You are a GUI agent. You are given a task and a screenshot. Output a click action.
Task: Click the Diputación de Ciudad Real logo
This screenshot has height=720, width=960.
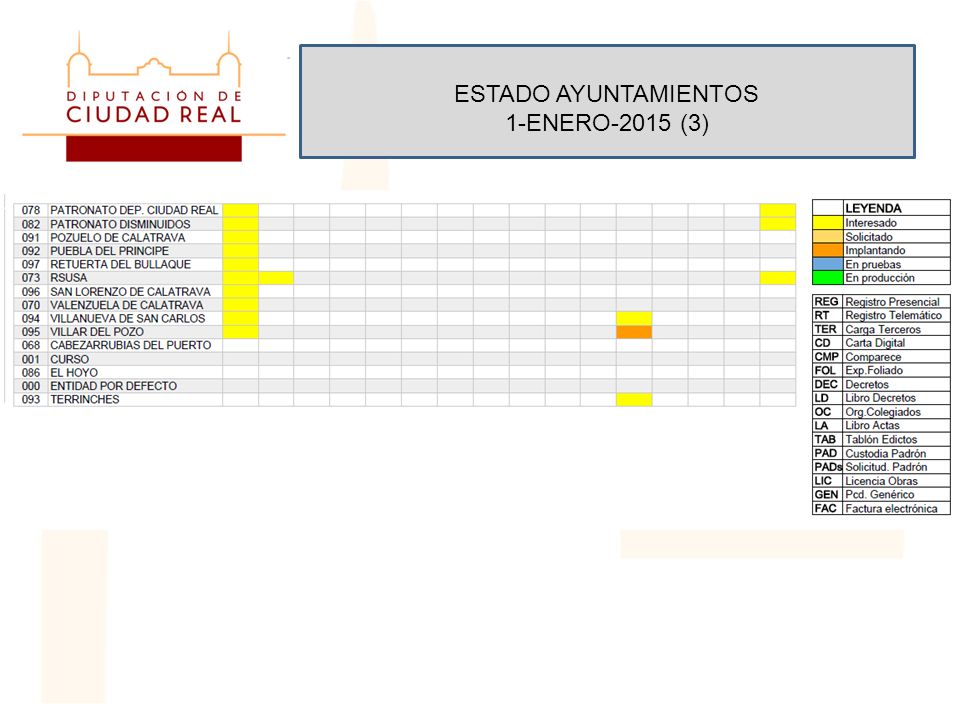(x=154, y=97)
